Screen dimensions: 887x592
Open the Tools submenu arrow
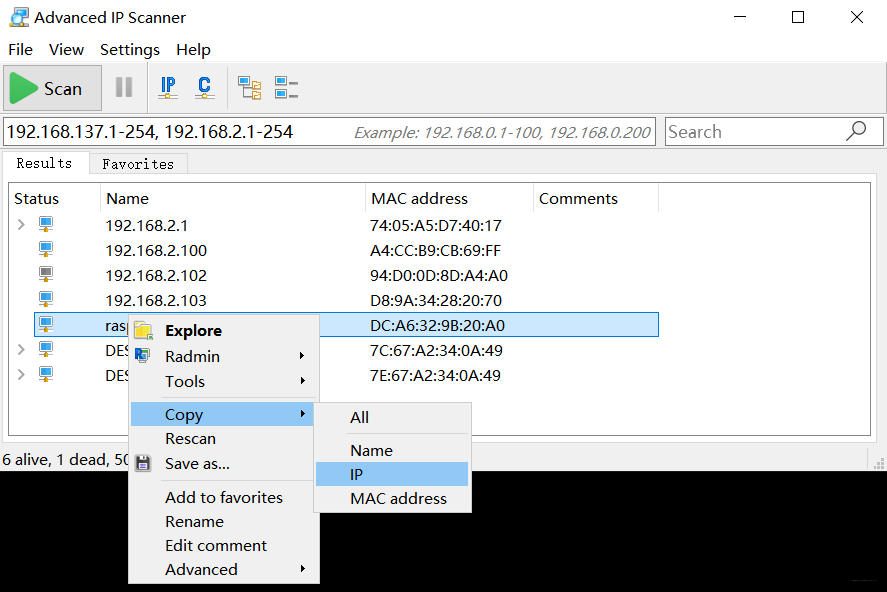coord(302,381)
